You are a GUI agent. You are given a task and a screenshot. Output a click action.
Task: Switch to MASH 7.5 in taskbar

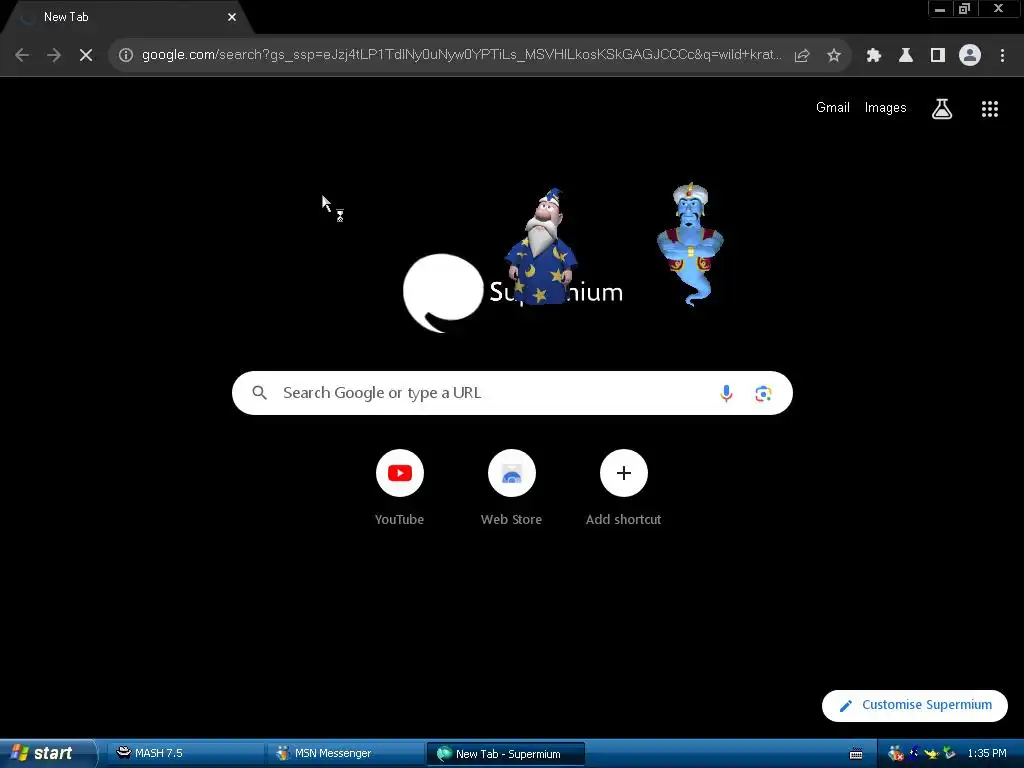[x=184, y=753]
